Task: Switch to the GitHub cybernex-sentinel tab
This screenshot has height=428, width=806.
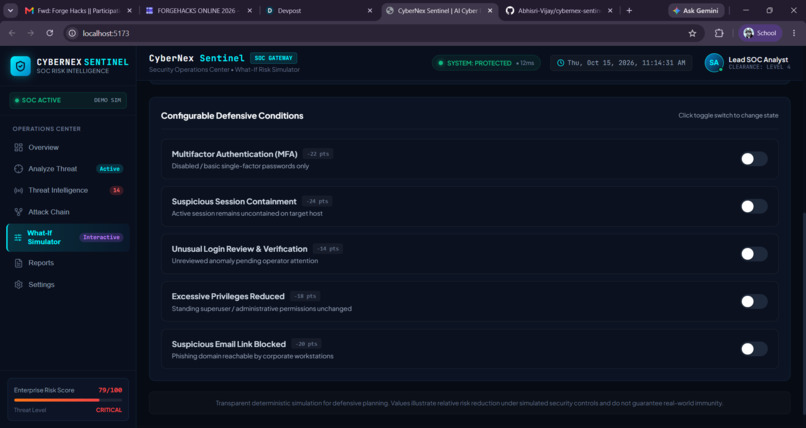Action: click(559, 10)
